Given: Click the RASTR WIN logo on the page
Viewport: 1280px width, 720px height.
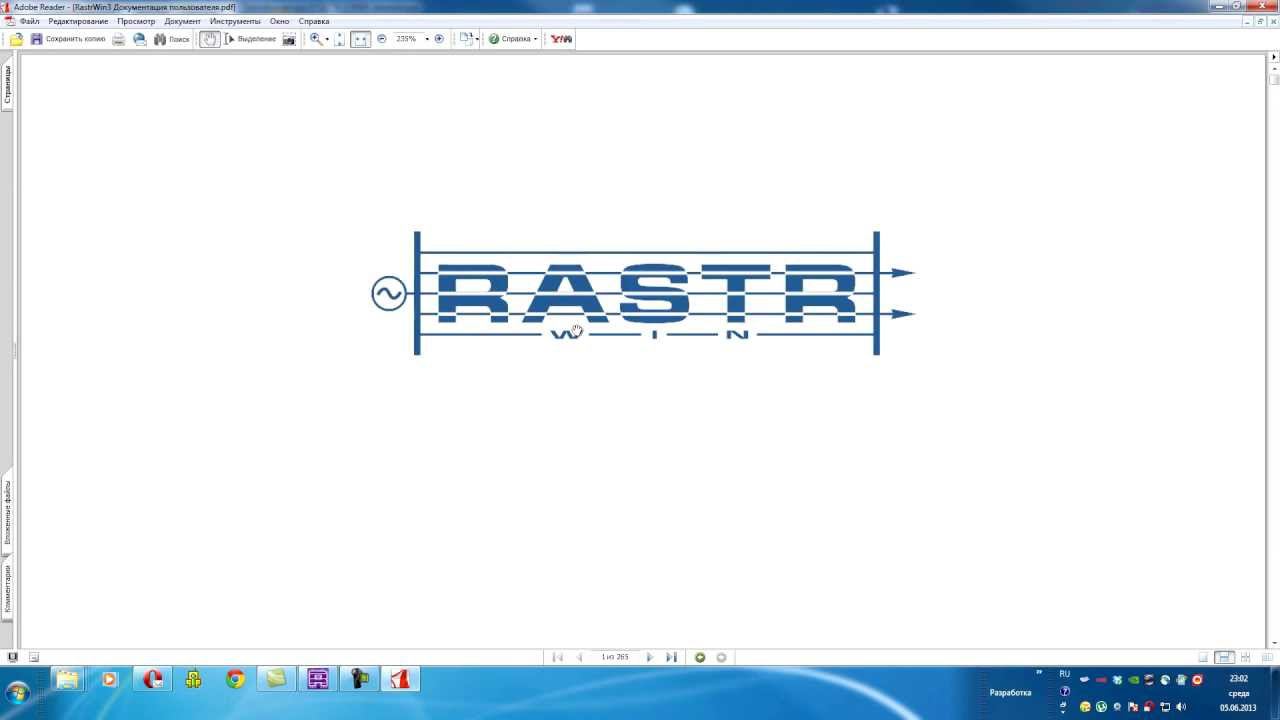Looking at the screenshot, I should (x=642, y=293).
